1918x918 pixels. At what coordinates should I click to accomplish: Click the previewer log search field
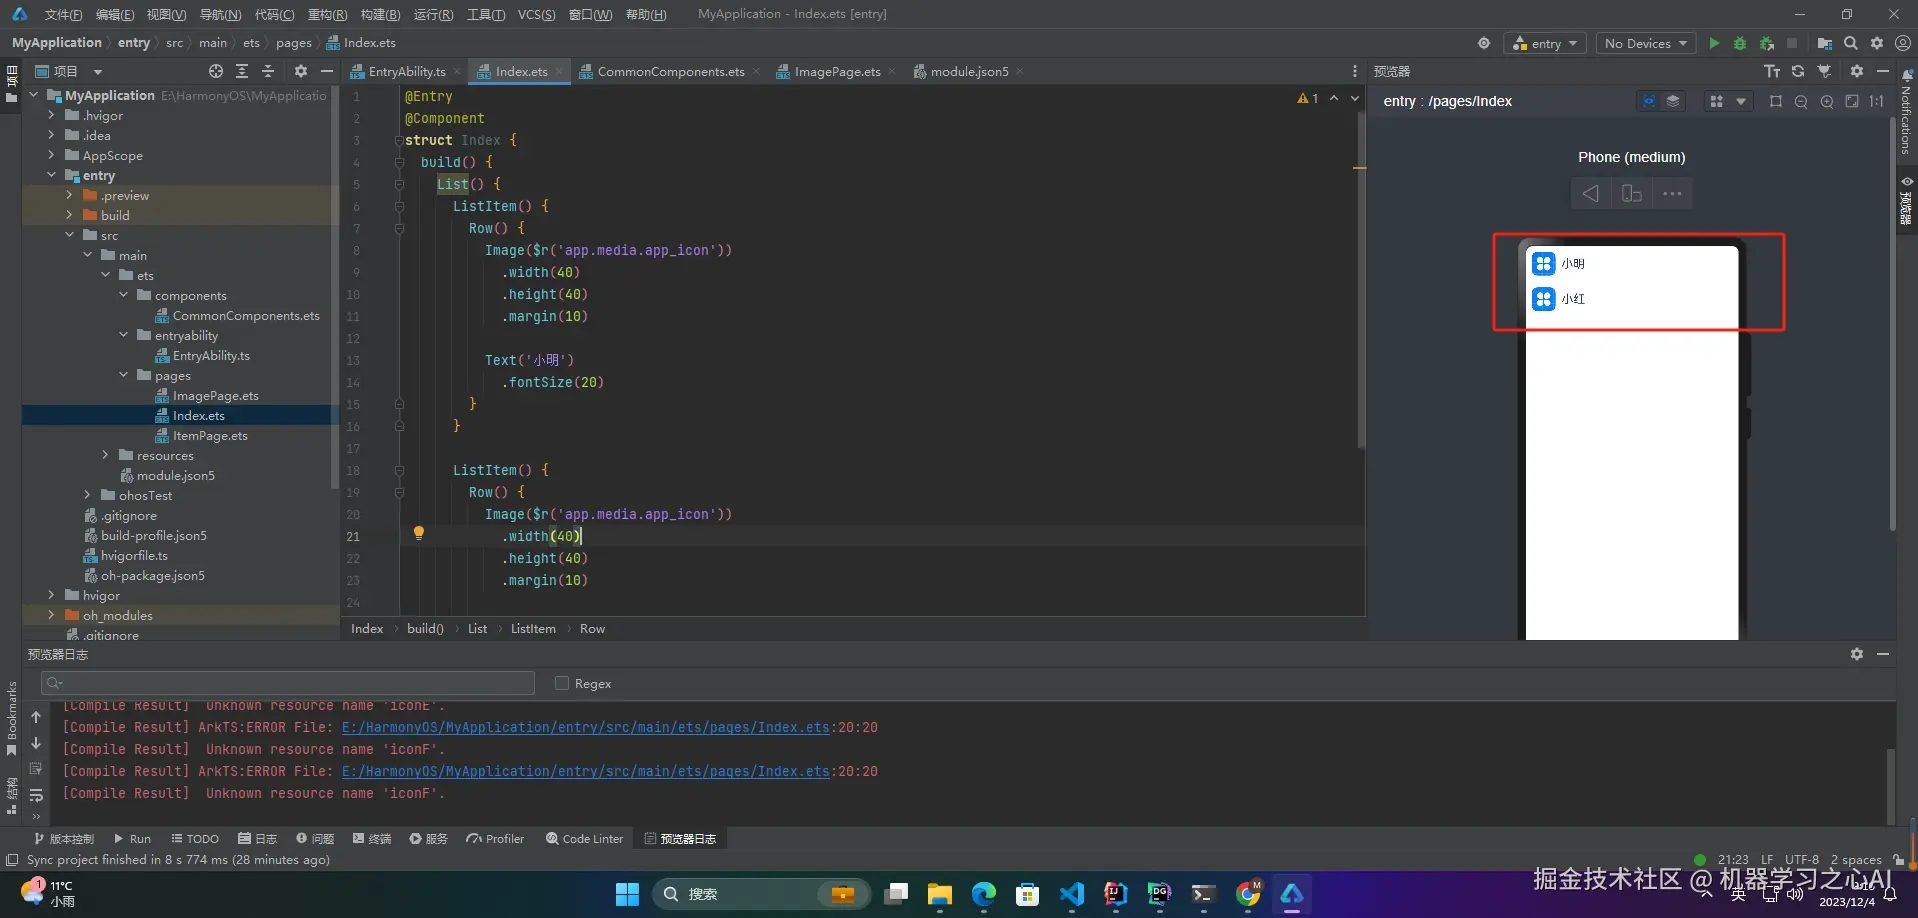click(290, 683)
